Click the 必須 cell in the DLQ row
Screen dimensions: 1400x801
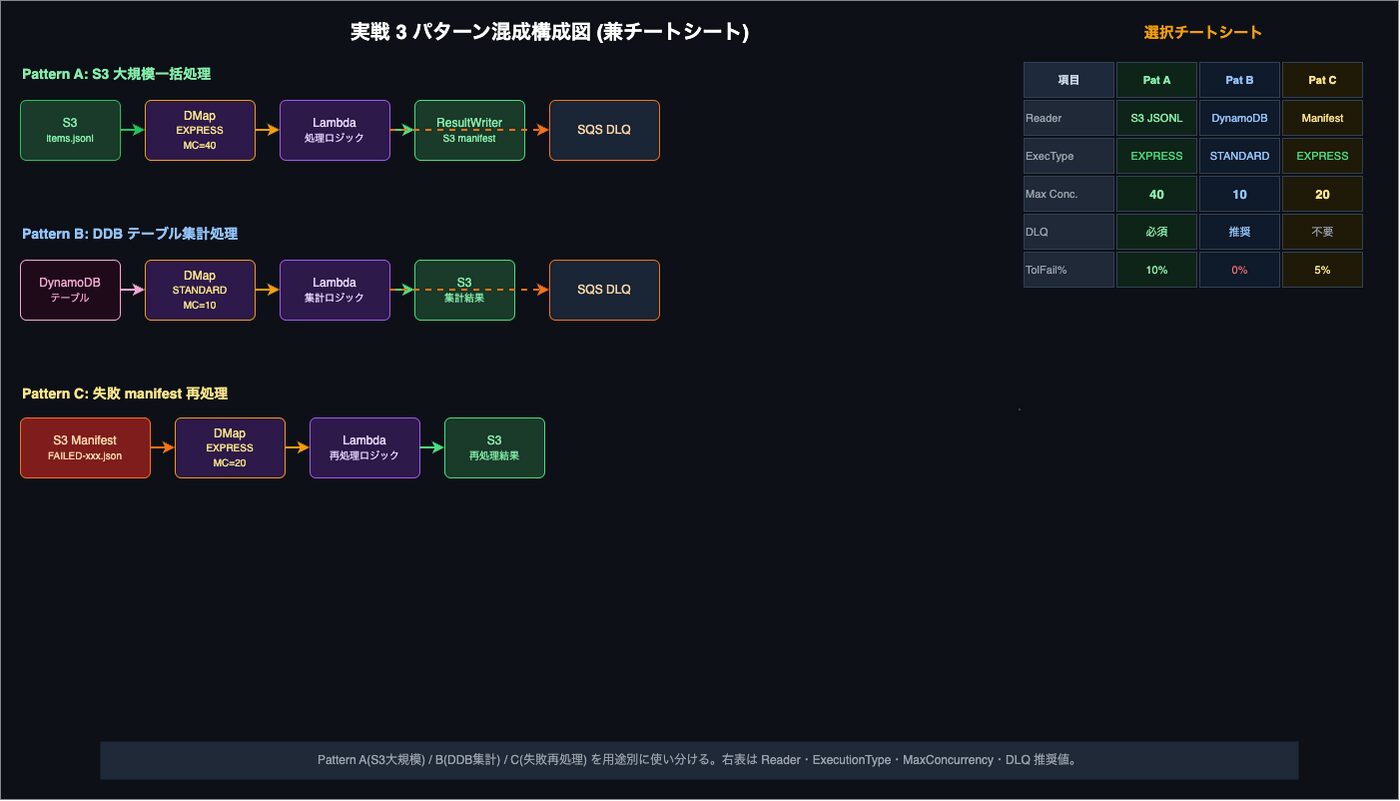pos(1157,232)
